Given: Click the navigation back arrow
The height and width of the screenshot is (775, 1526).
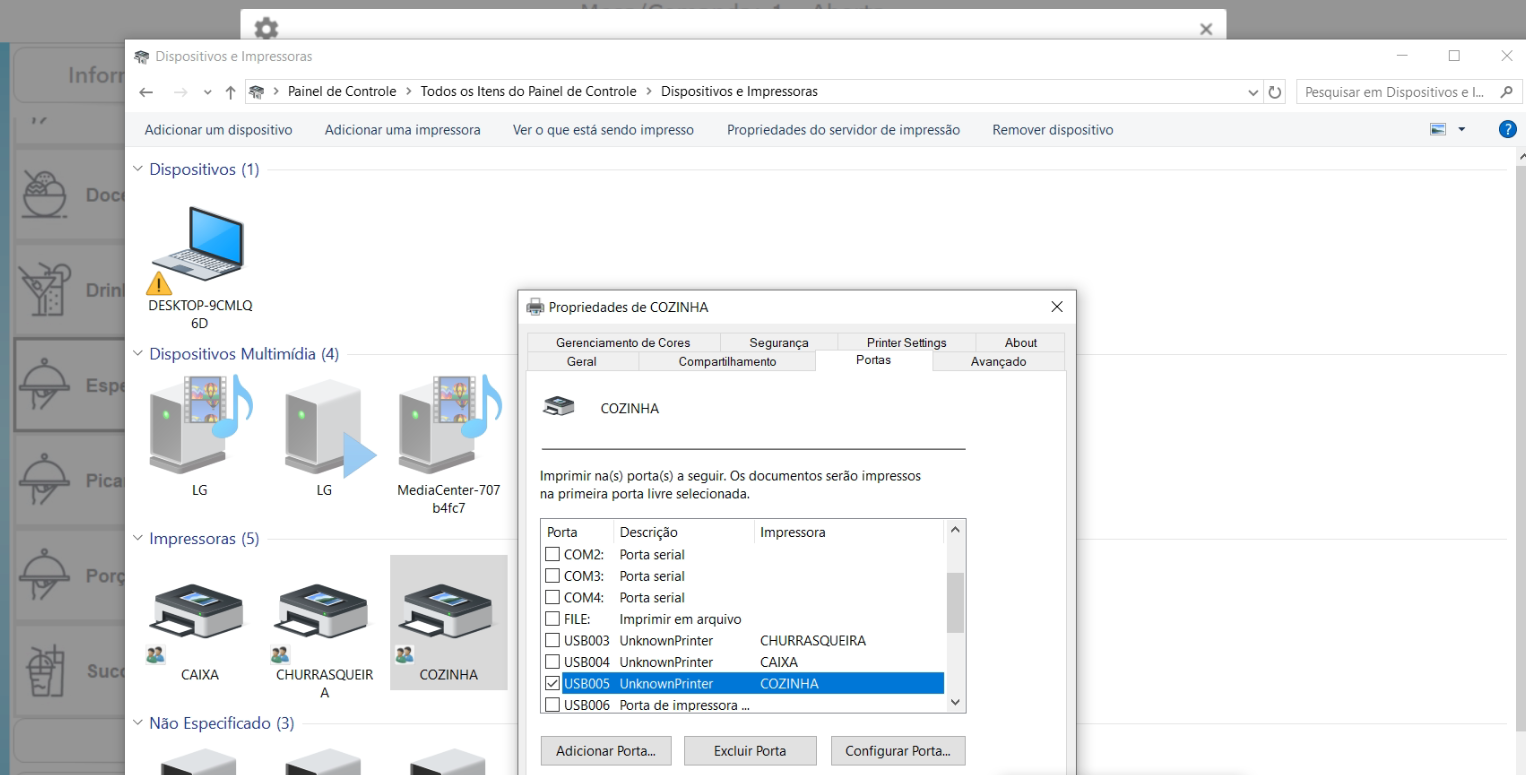Looking at the screenshot, I should pyautogui.click(x=146, y=91).
